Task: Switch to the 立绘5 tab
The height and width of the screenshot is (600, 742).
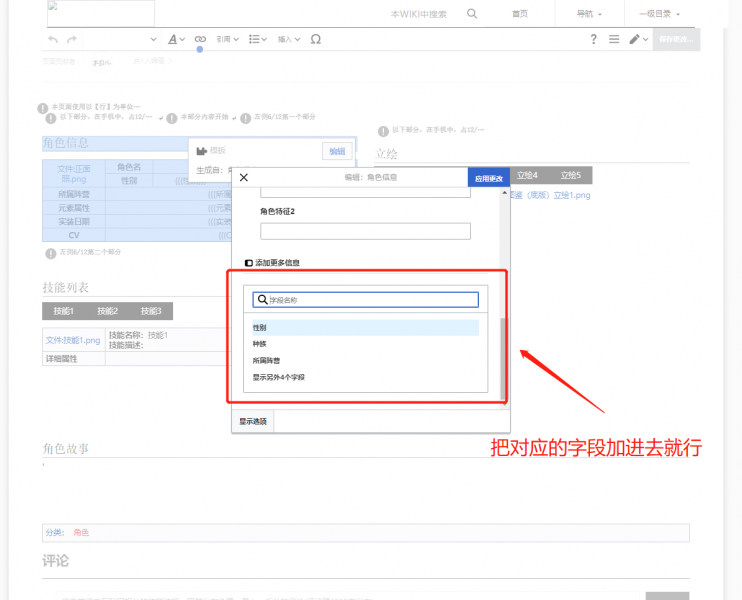Action: [571, 175]
